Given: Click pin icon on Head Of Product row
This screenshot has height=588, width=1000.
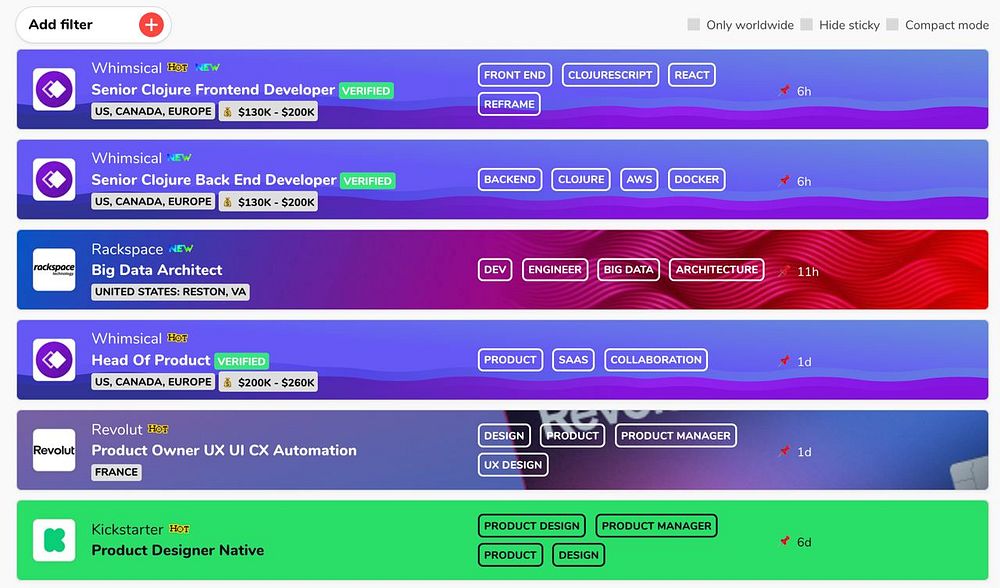Looking at the screenshot, I should click(x=784, y=361).
